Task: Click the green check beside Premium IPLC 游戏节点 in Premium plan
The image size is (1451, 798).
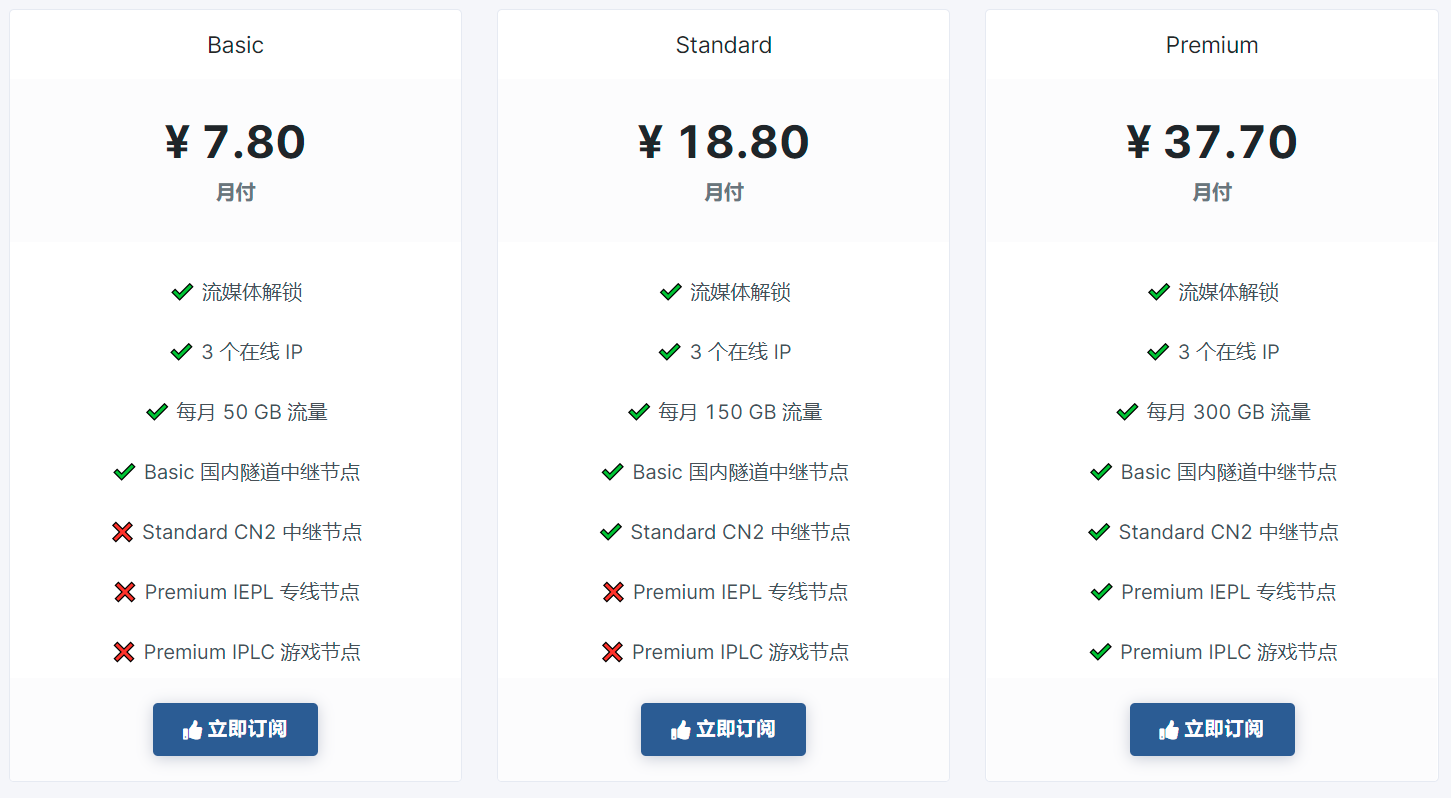Action: point(1101,652)
